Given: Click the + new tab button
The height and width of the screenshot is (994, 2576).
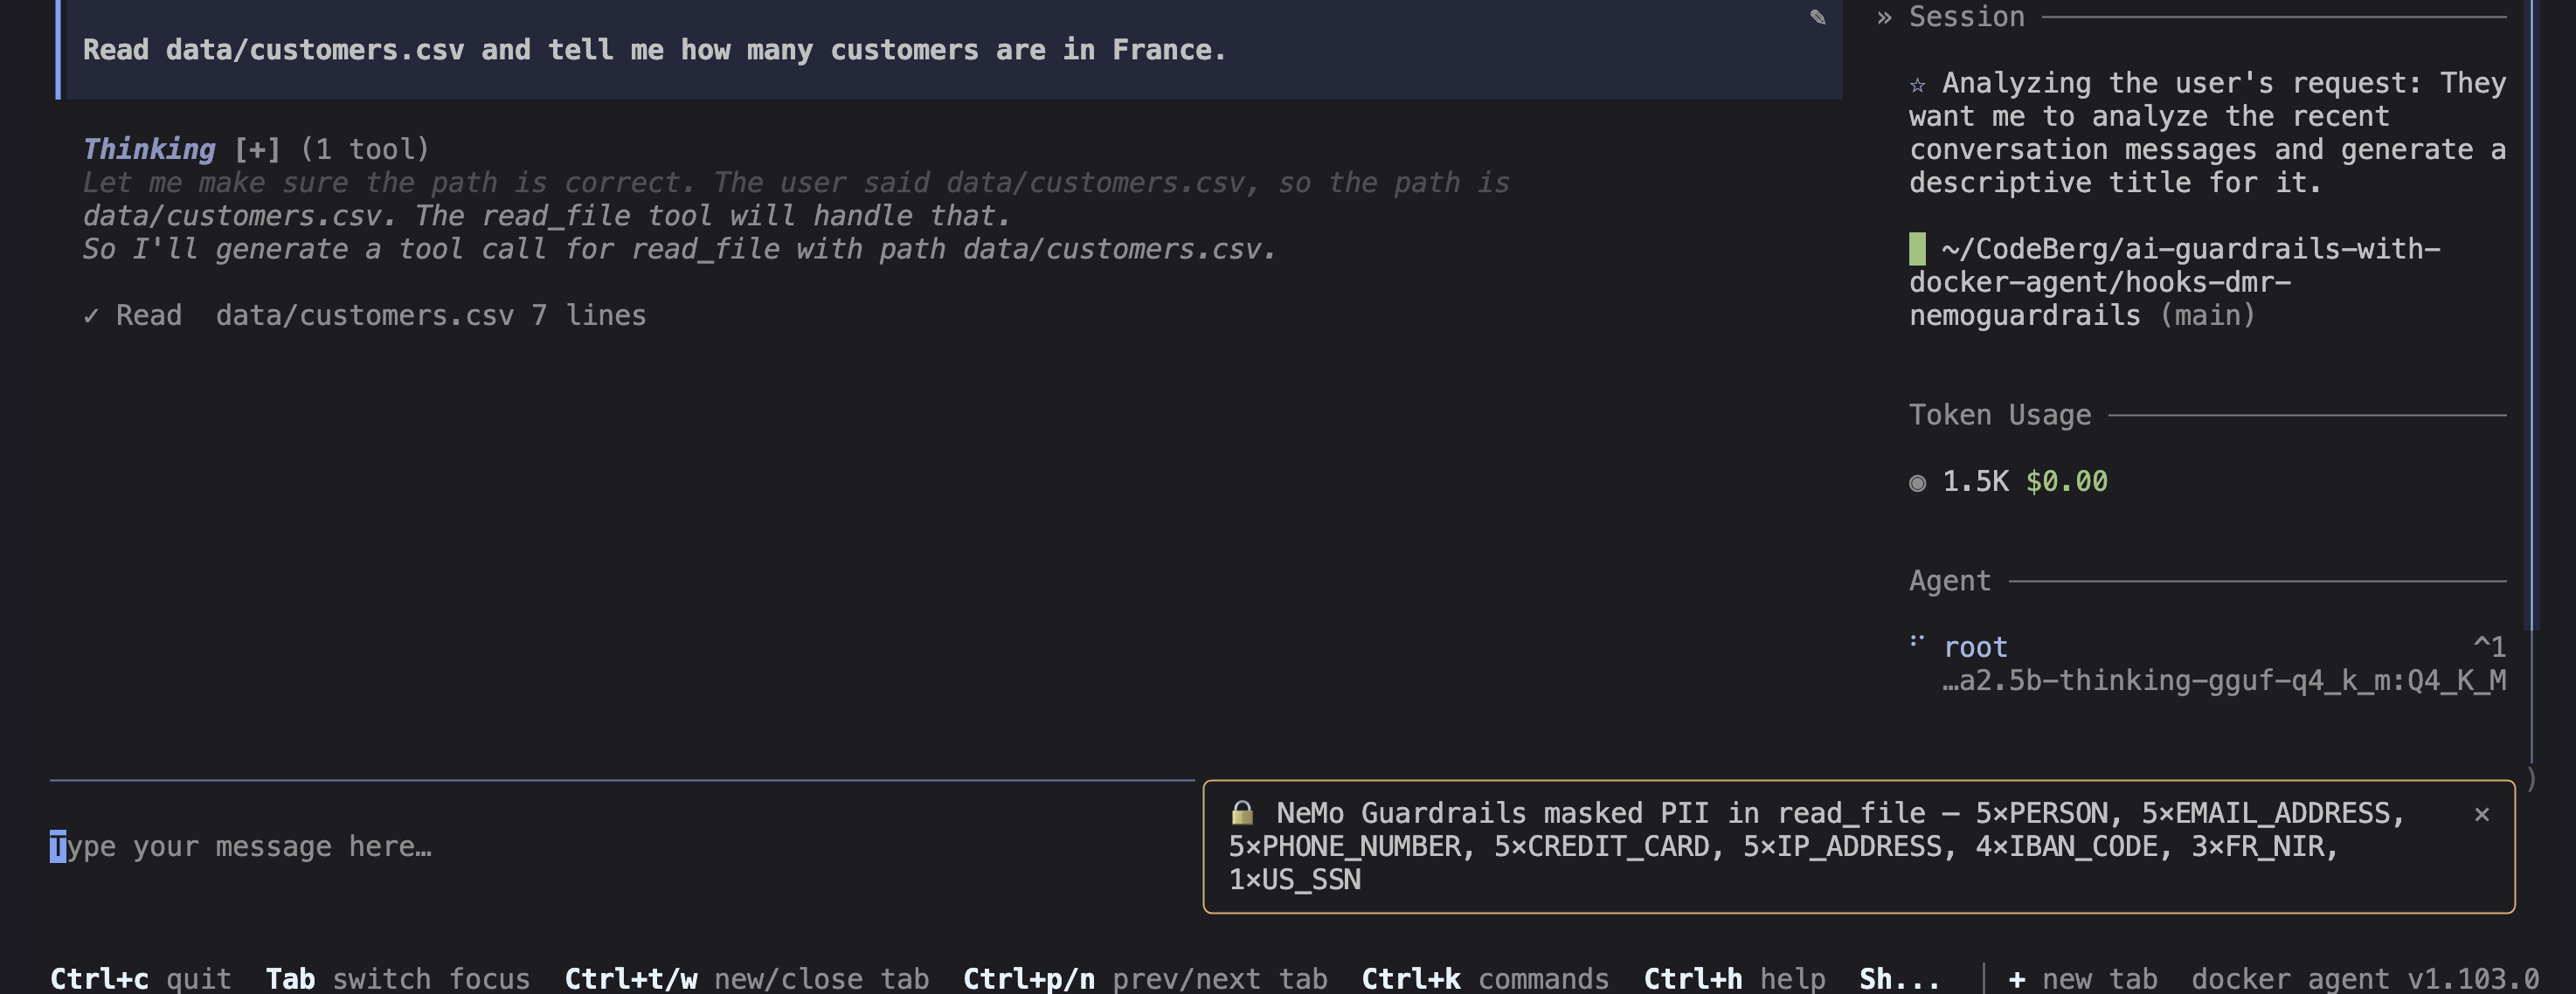Looking at the screenshot, I should [x=2083, y=978].
